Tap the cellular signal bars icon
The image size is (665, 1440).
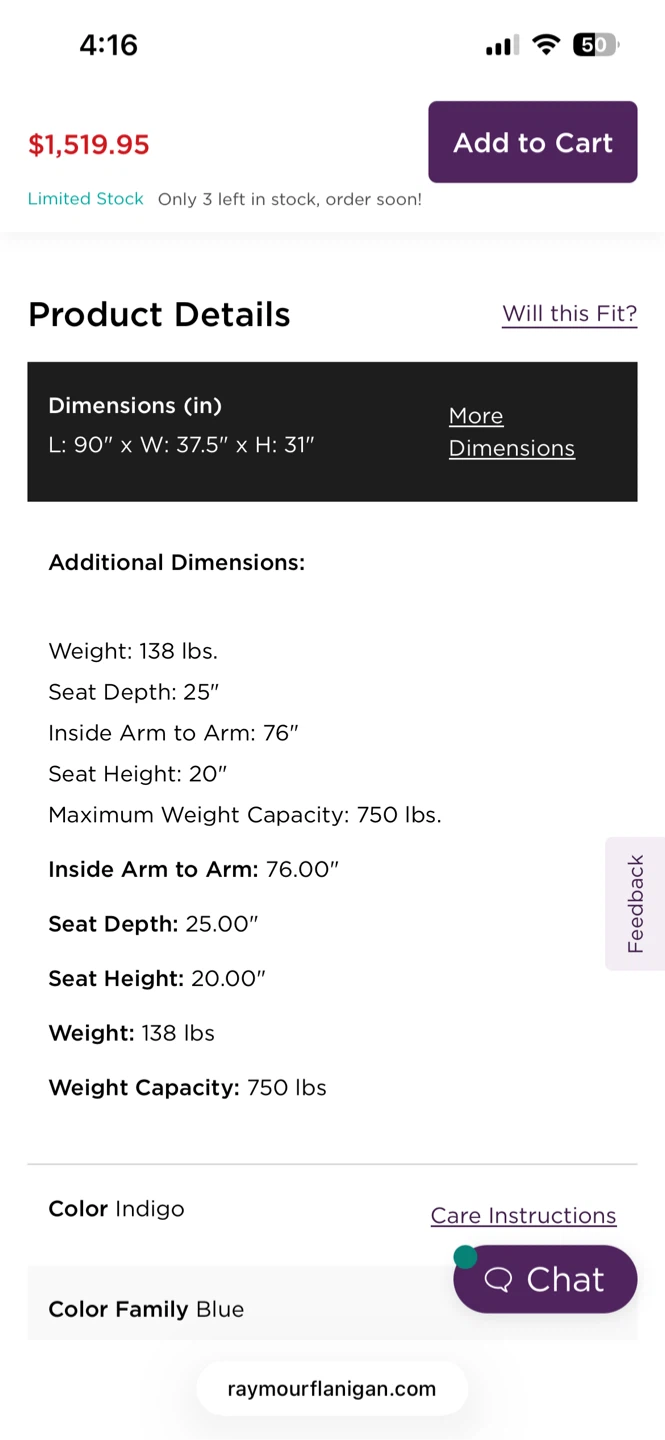pos(502,46)
